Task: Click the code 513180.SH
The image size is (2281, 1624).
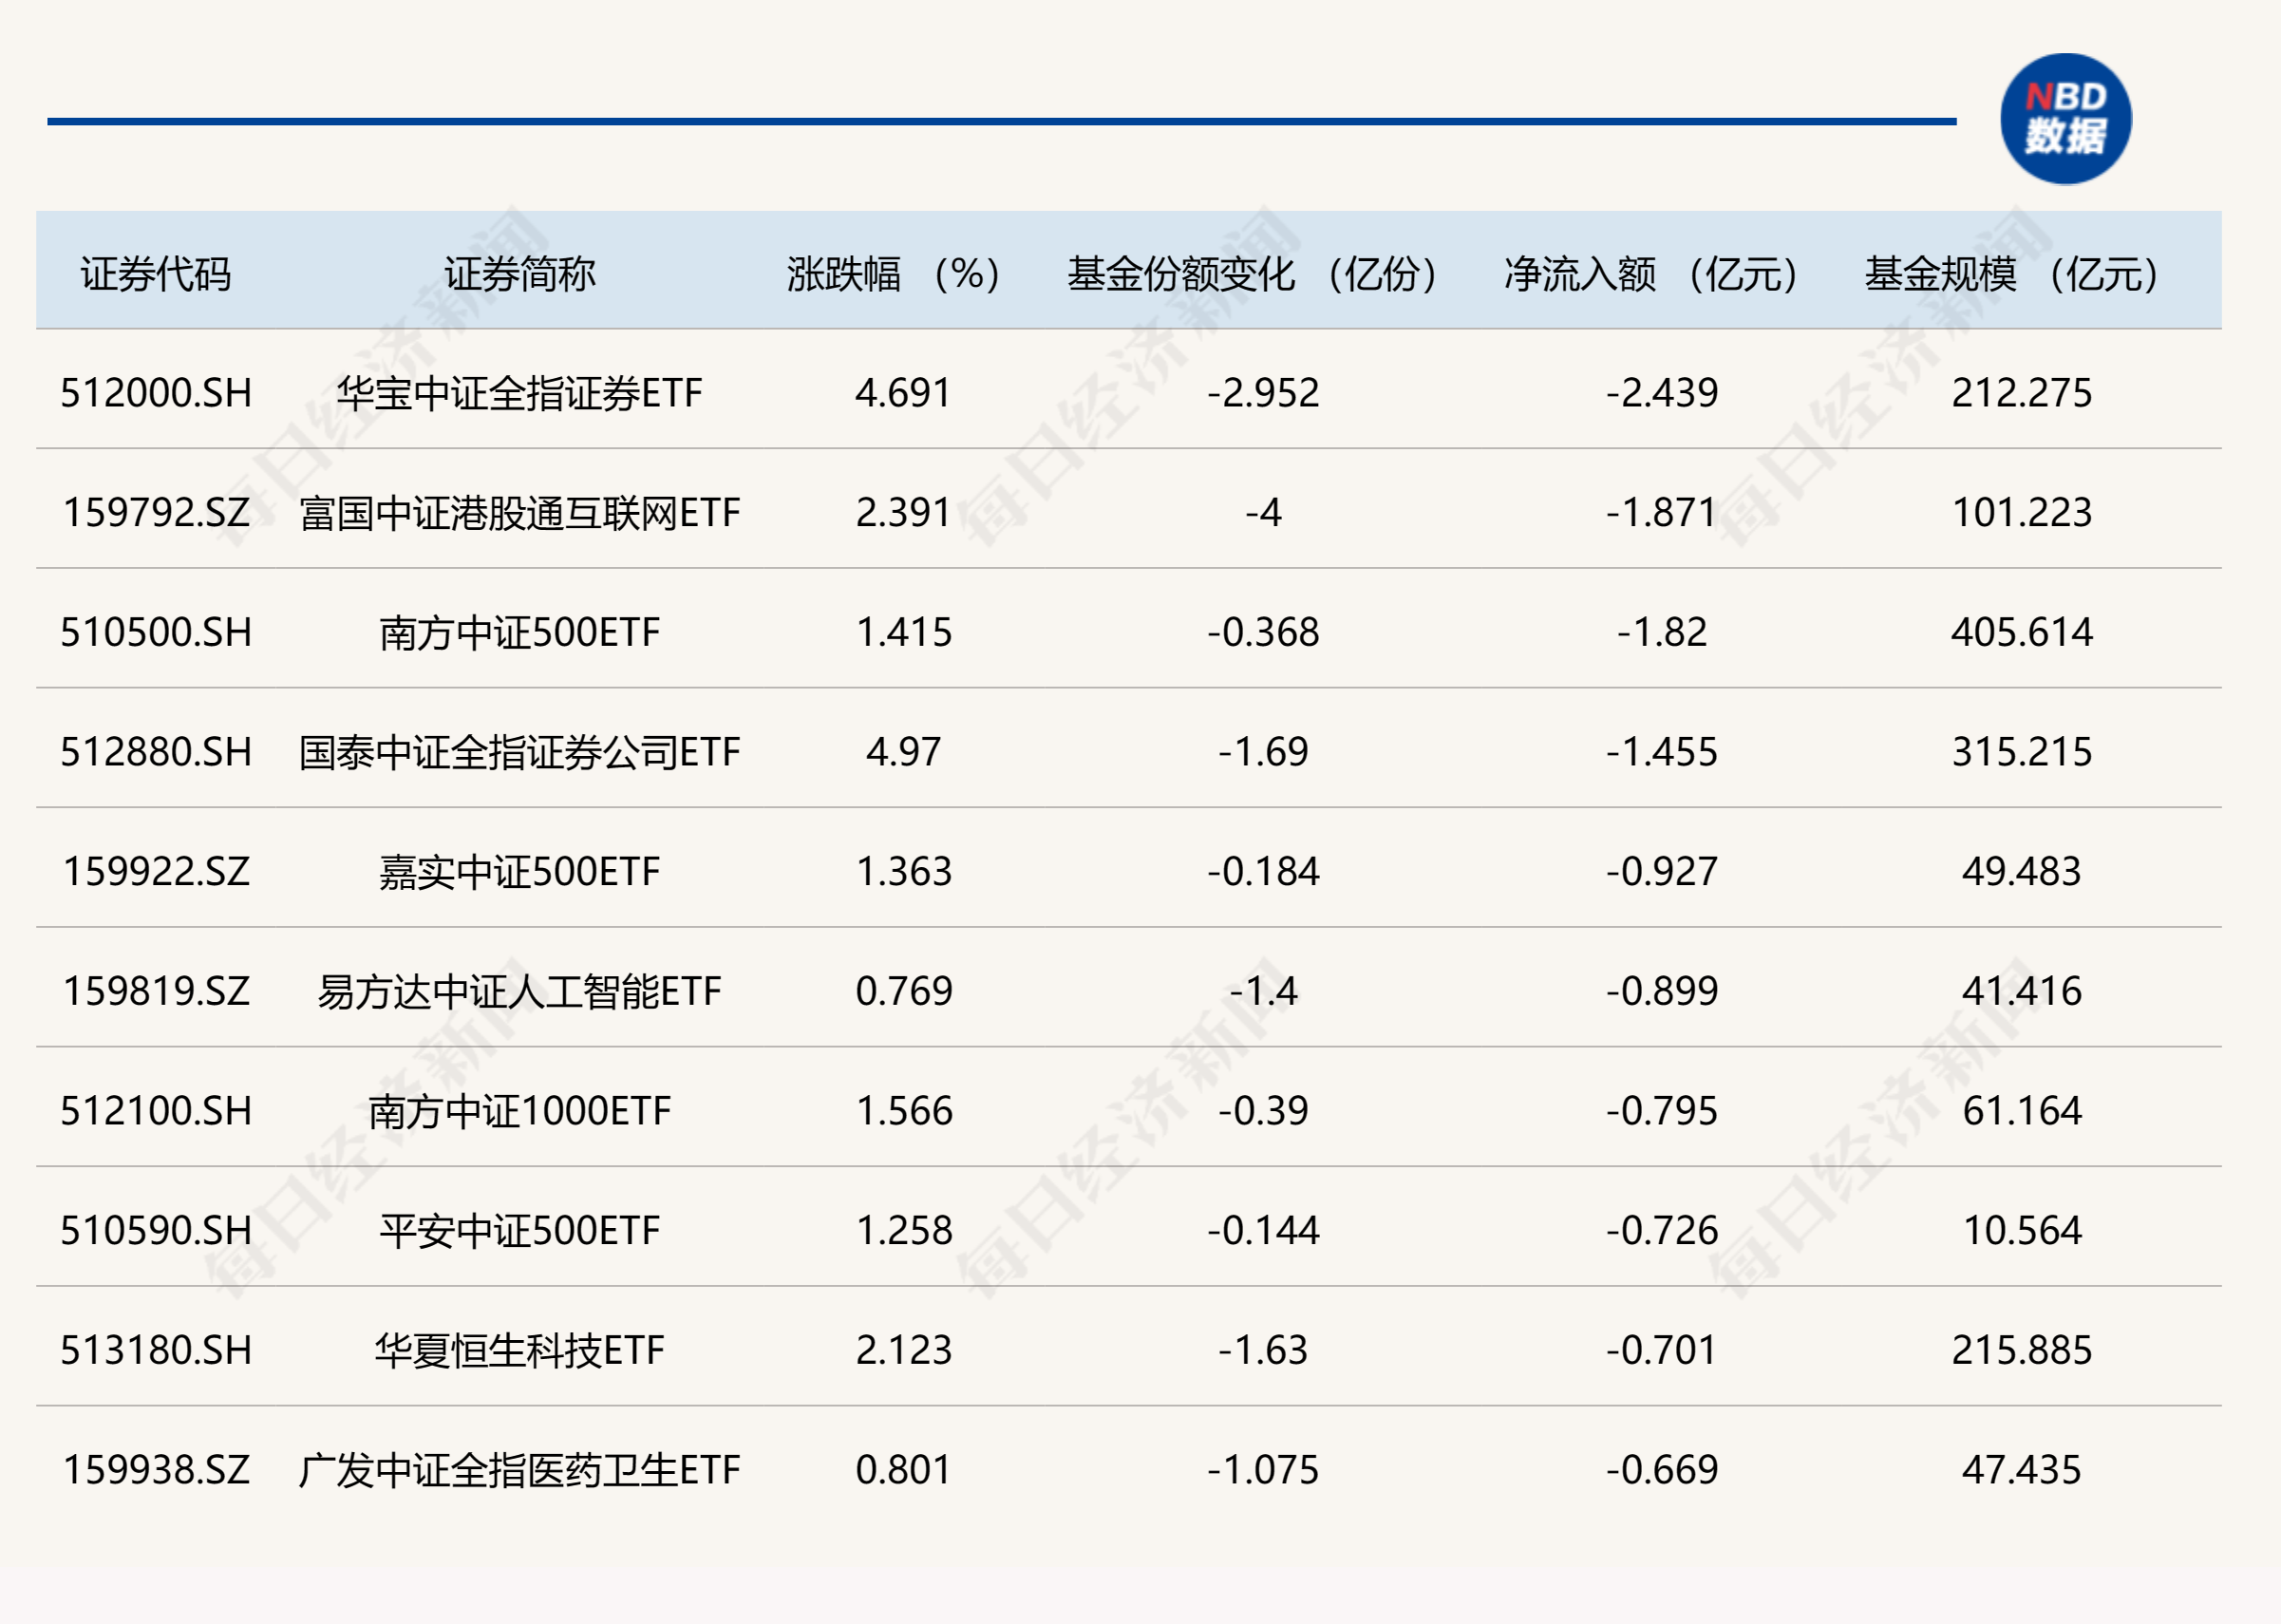Action: [156, 1350]
